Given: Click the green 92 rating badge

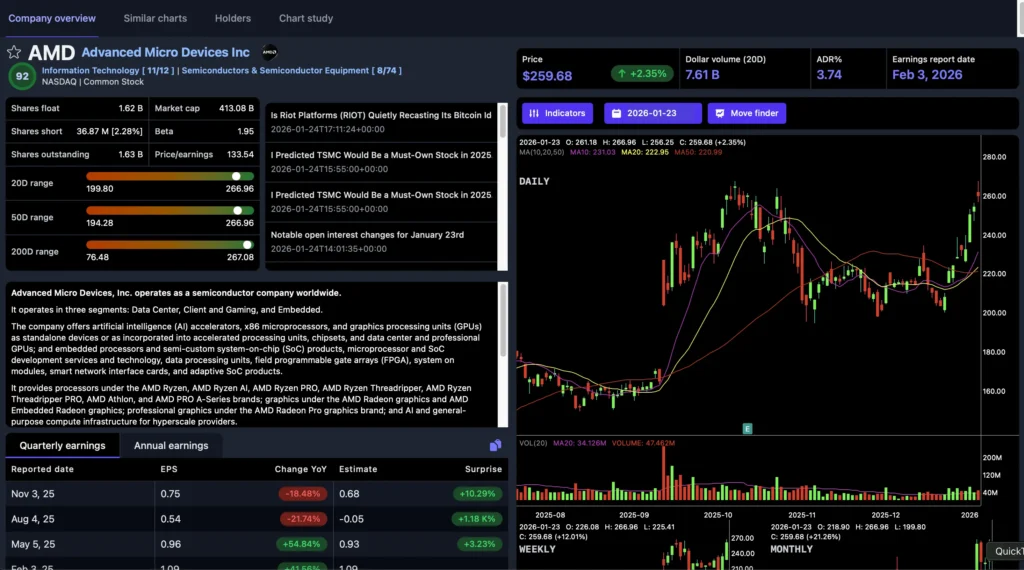Looking at the screenshot, I should 20,76.
